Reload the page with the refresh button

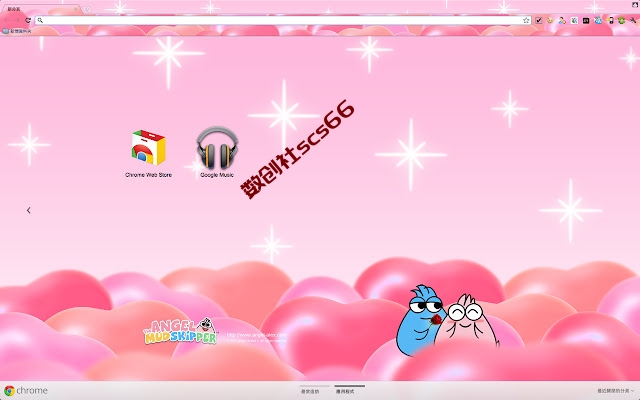28,20
